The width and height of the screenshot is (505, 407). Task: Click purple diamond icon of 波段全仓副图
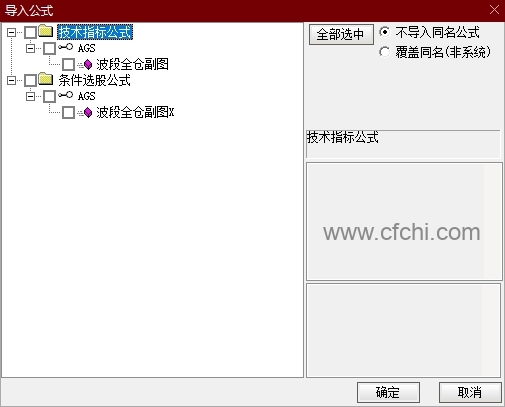[x=88, y=64]
